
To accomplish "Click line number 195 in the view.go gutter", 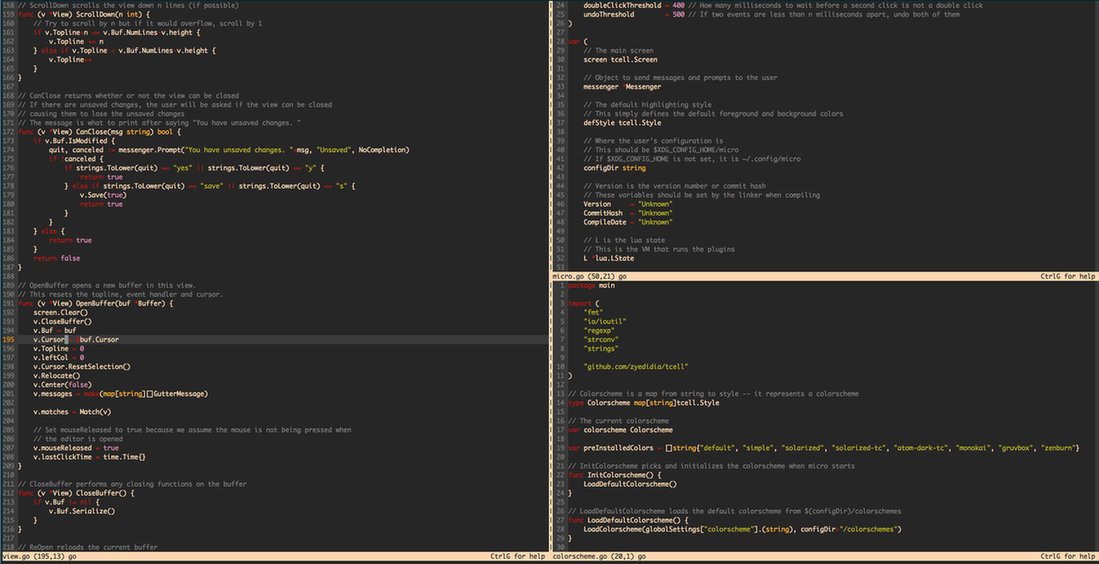I will click(8, 339).
